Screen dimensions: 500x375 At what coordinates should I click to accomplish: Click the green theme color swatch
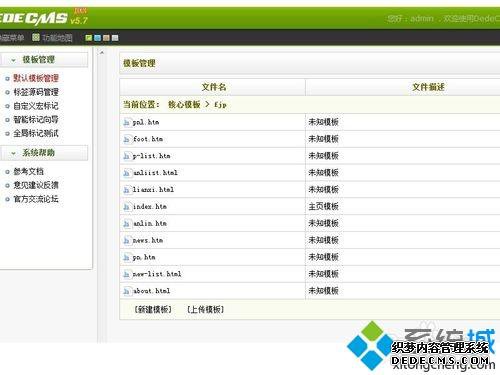(x=89, y=38)
